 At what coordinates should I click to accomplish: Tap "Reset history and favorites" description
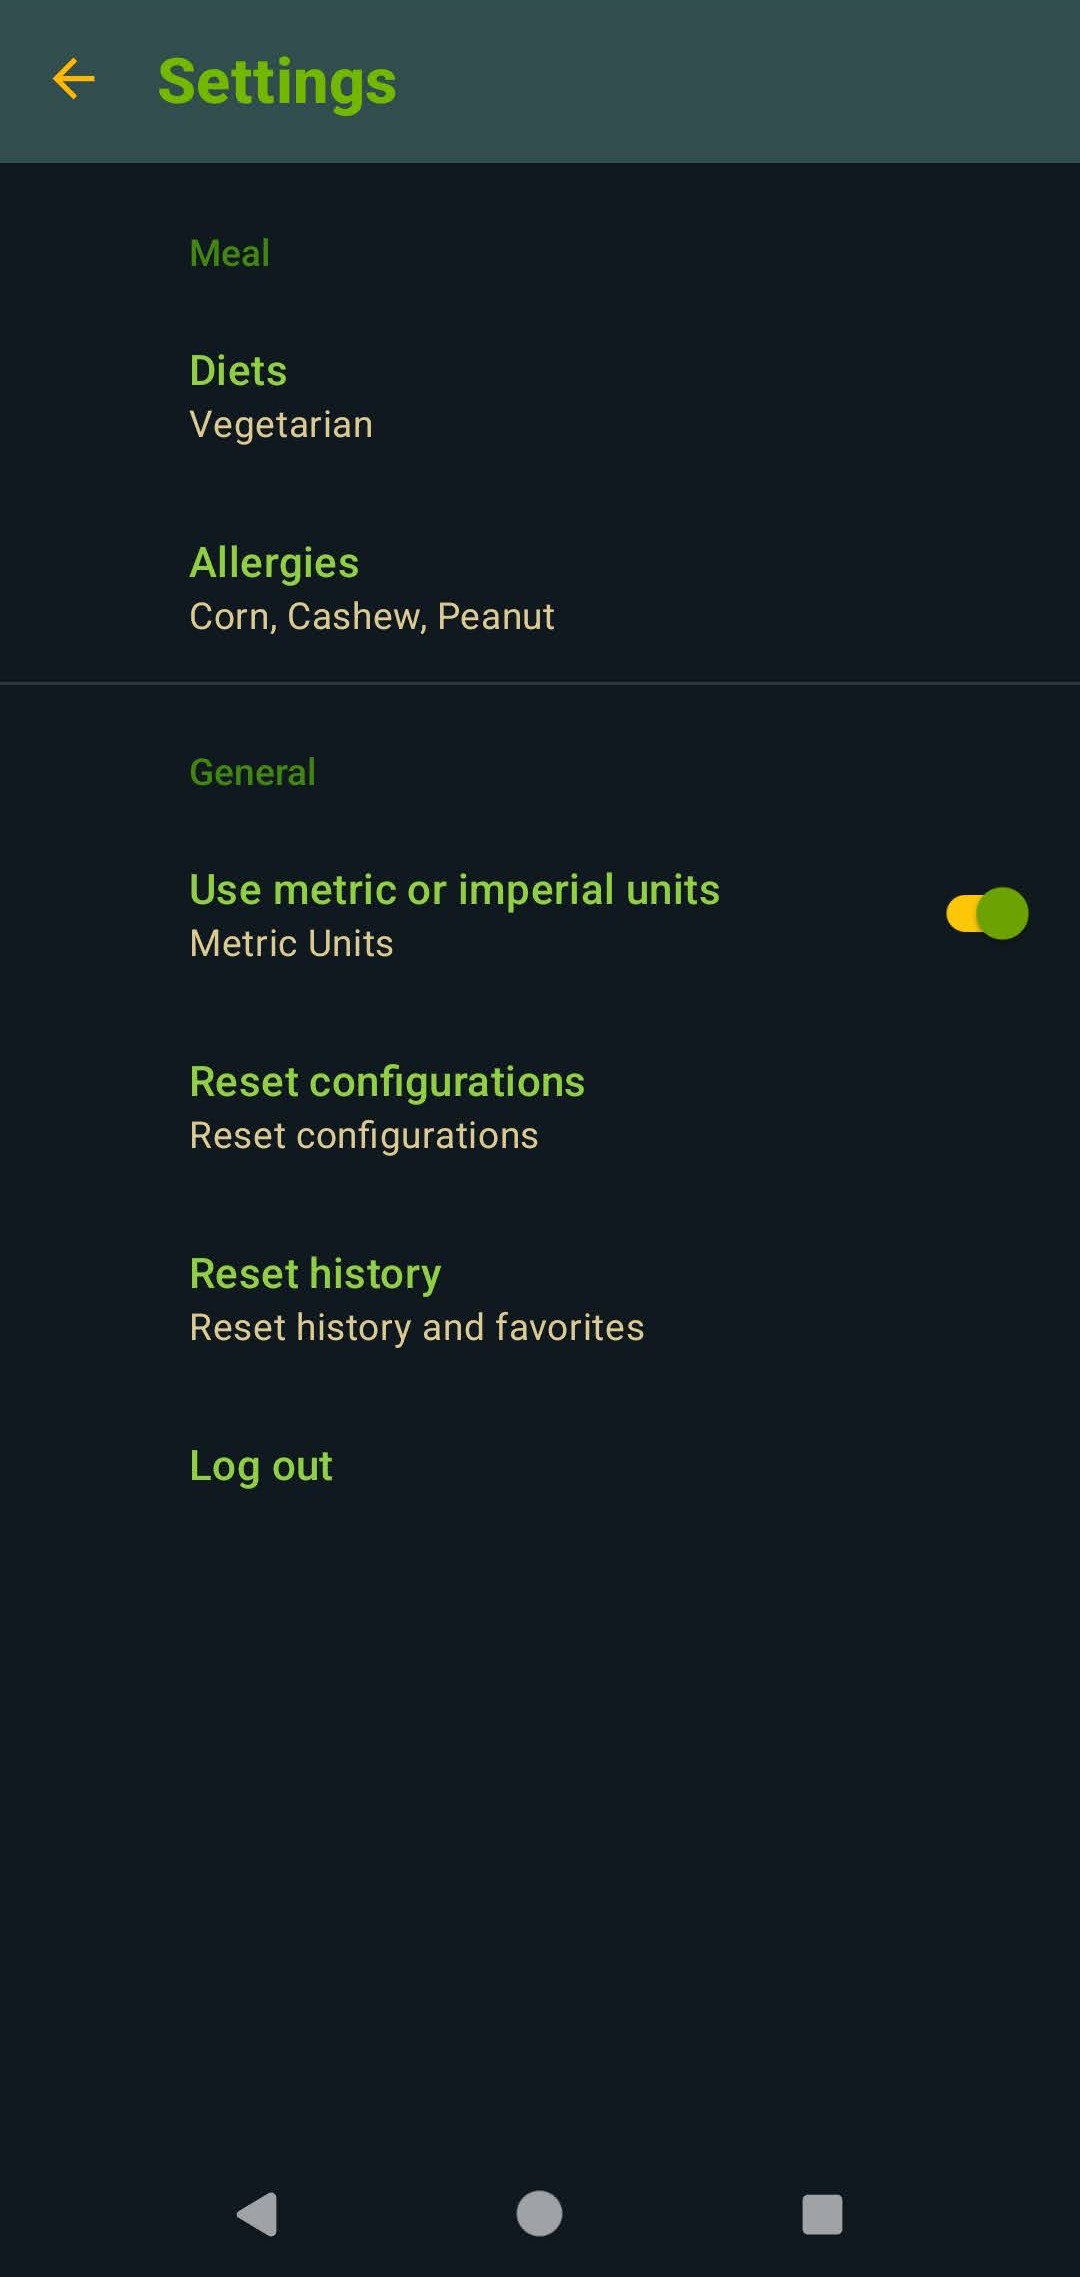(x=417, y=1328)
